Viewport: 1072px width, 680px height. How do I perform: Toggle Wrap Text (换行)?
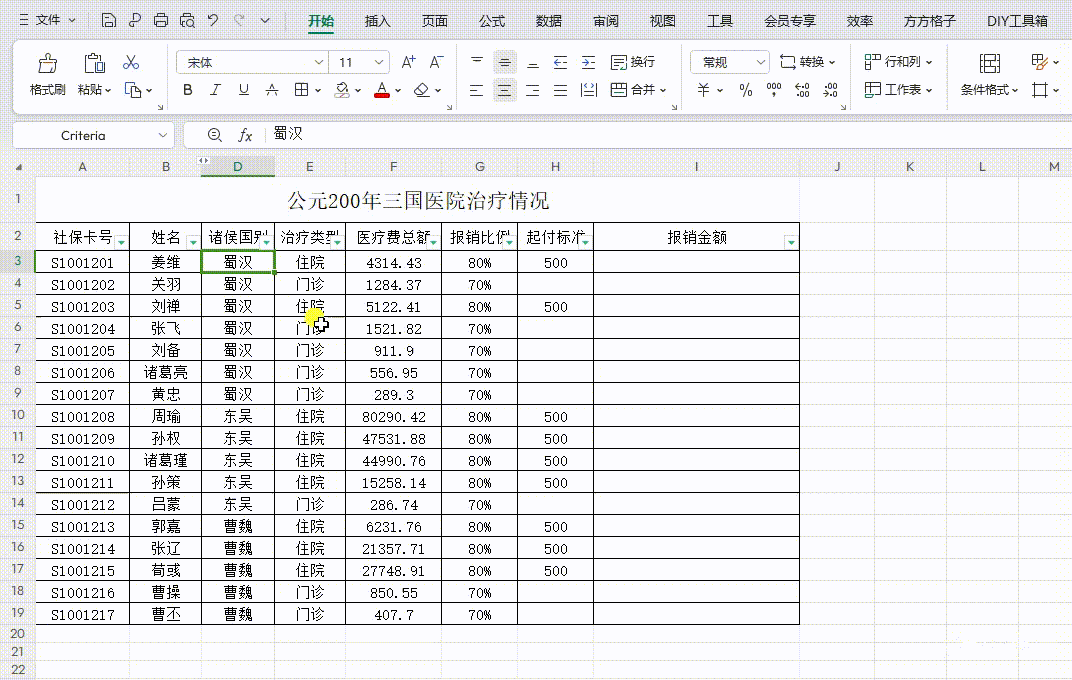(632, 62)
